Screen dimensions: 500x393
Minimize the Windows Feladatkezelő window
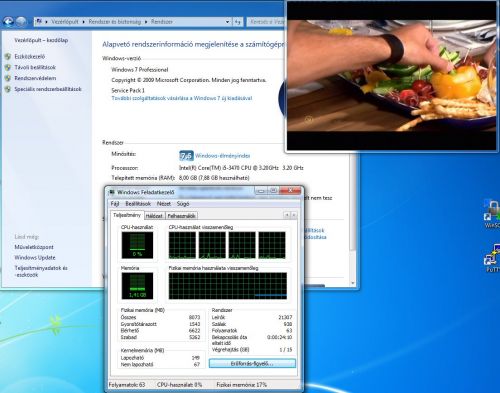[261, 190]
